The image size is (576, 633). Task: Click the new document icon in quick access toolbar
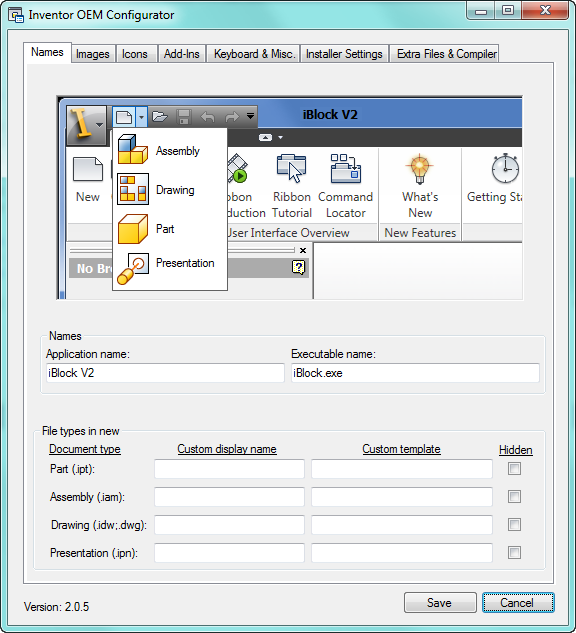click(x=124, y=117)
